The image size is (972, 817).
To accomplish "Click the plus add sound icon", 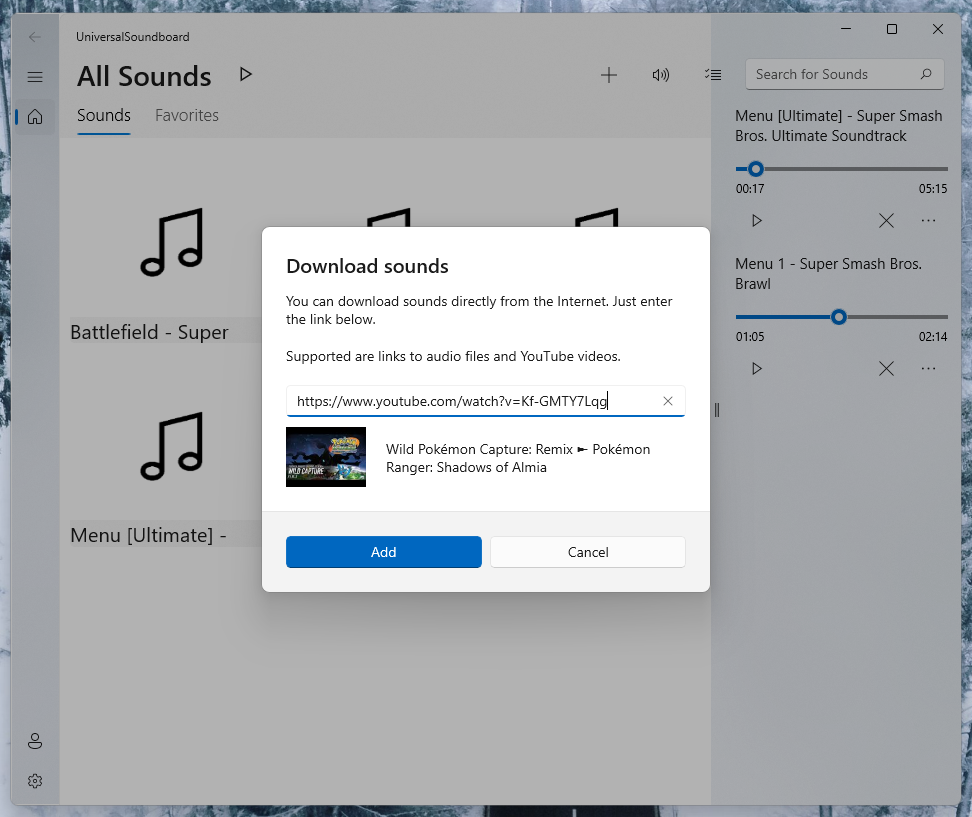I will pyautogui.click(x=609, y=75).
